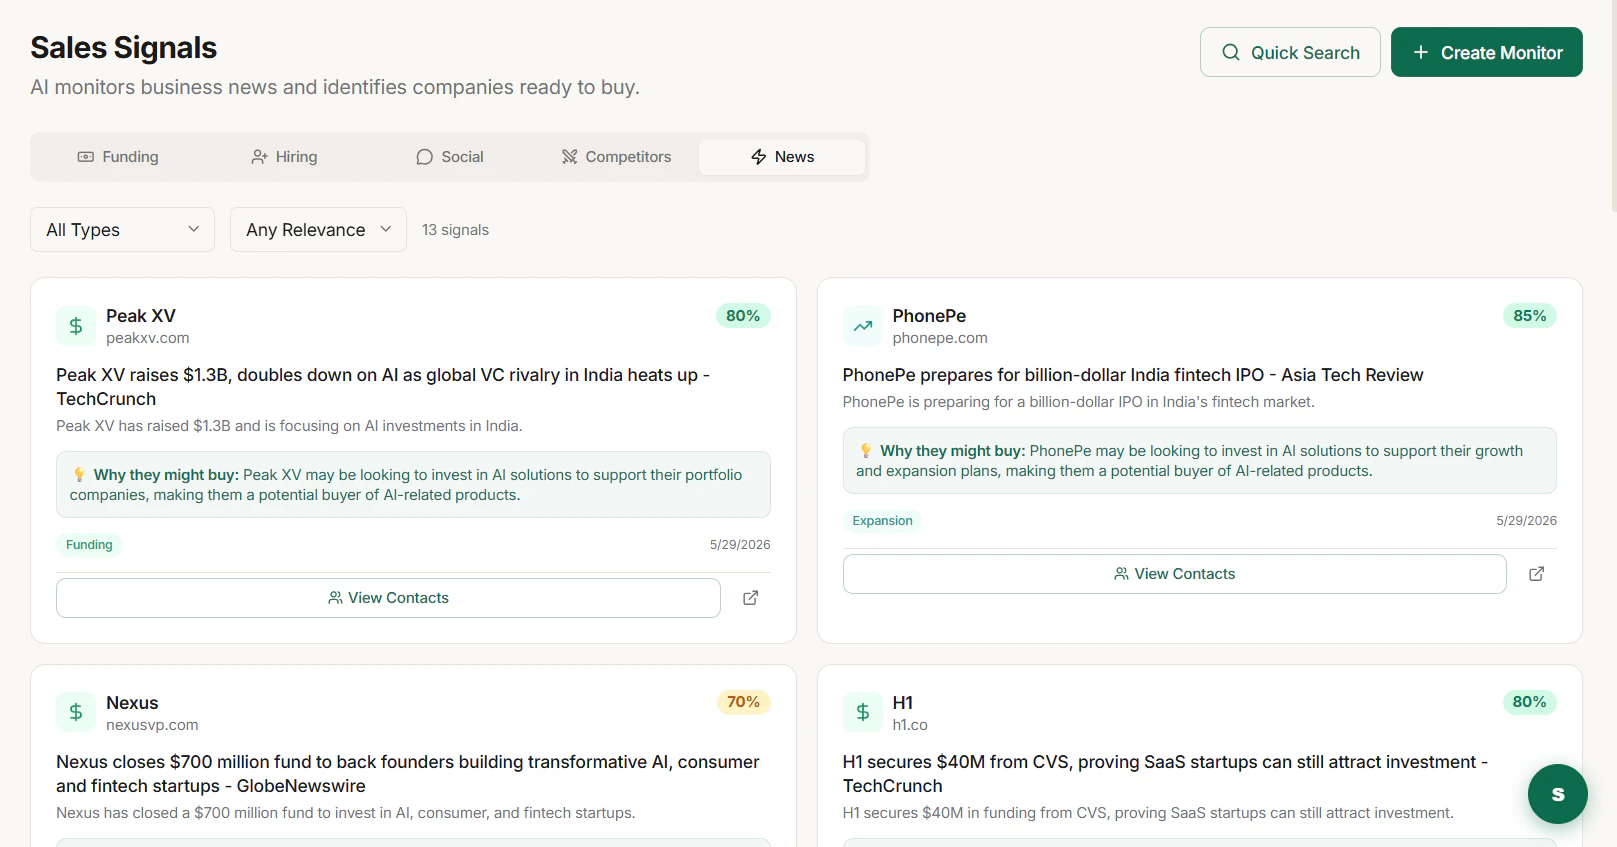Viewport: 1617px width, 847px height.
Task: Click the magnifier icon in Quick Search
Action: pos(1231,52)
